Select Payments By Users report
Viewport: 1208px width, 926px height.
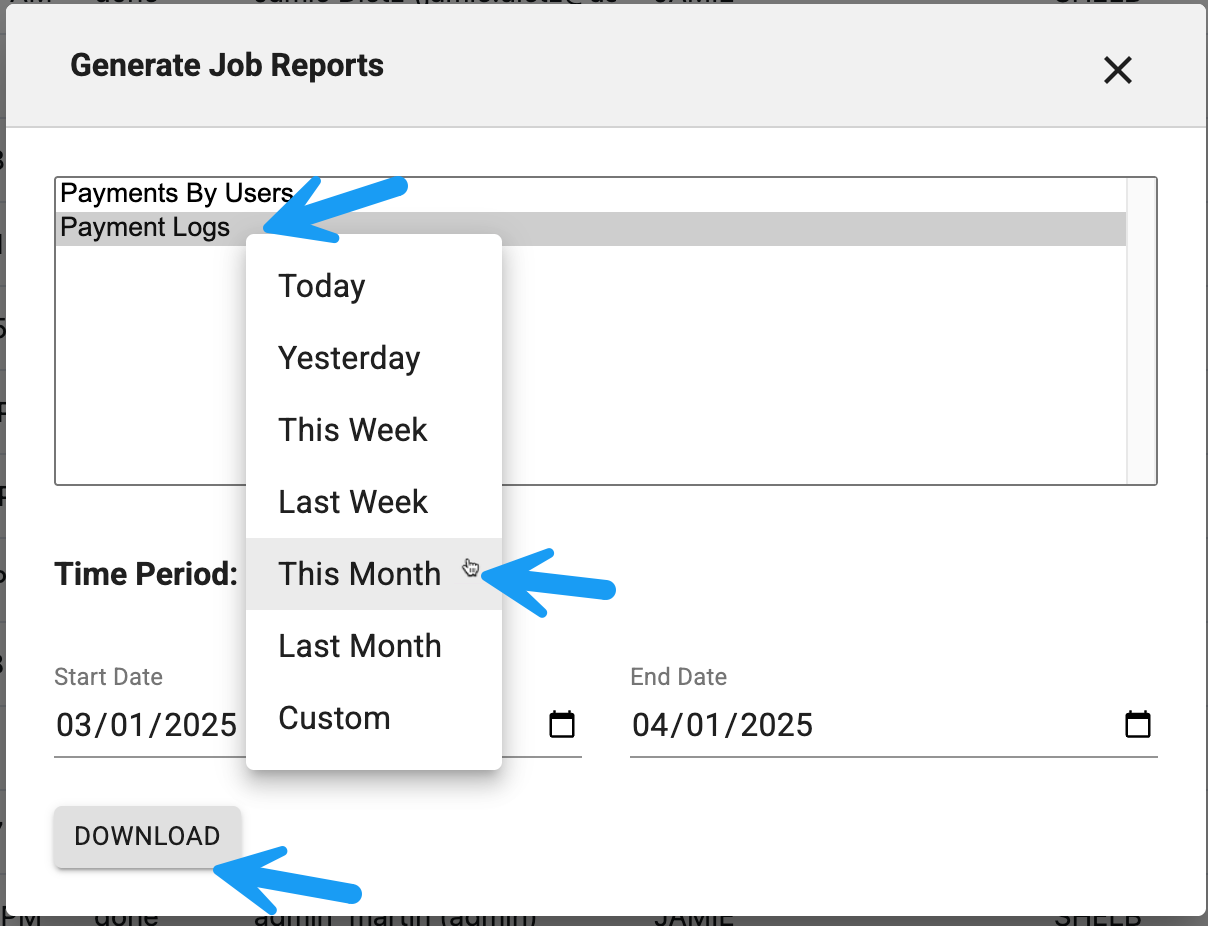pos(176,193)
